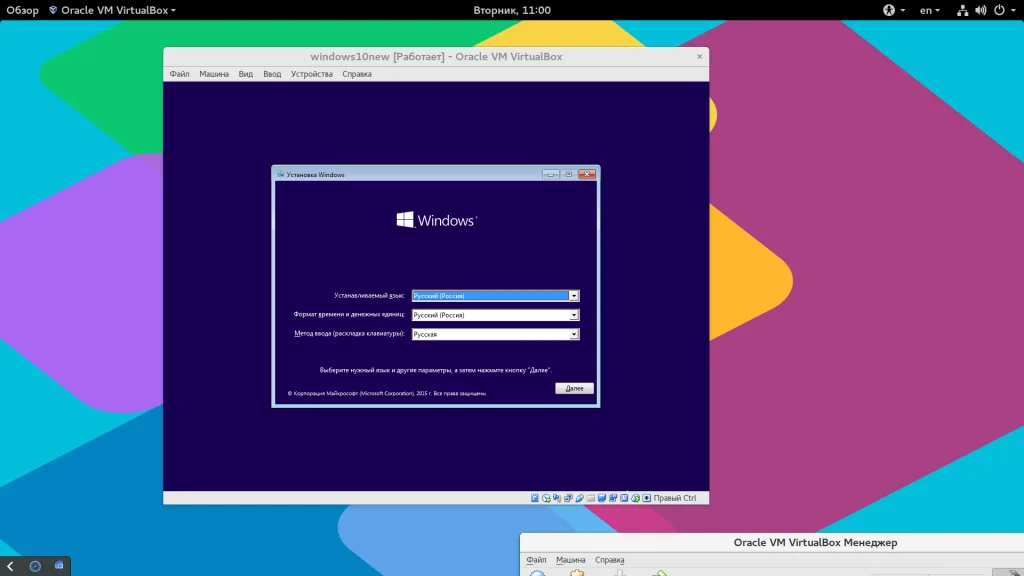Click the clock showing Вторник, 11:00

pos(511,10)
